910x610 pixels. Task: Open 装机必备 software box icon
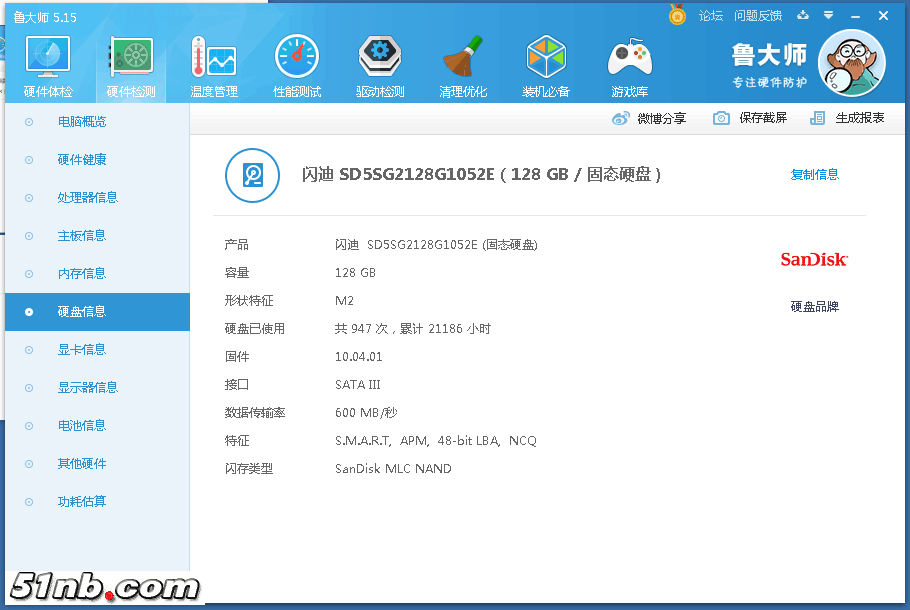[546, 66]
